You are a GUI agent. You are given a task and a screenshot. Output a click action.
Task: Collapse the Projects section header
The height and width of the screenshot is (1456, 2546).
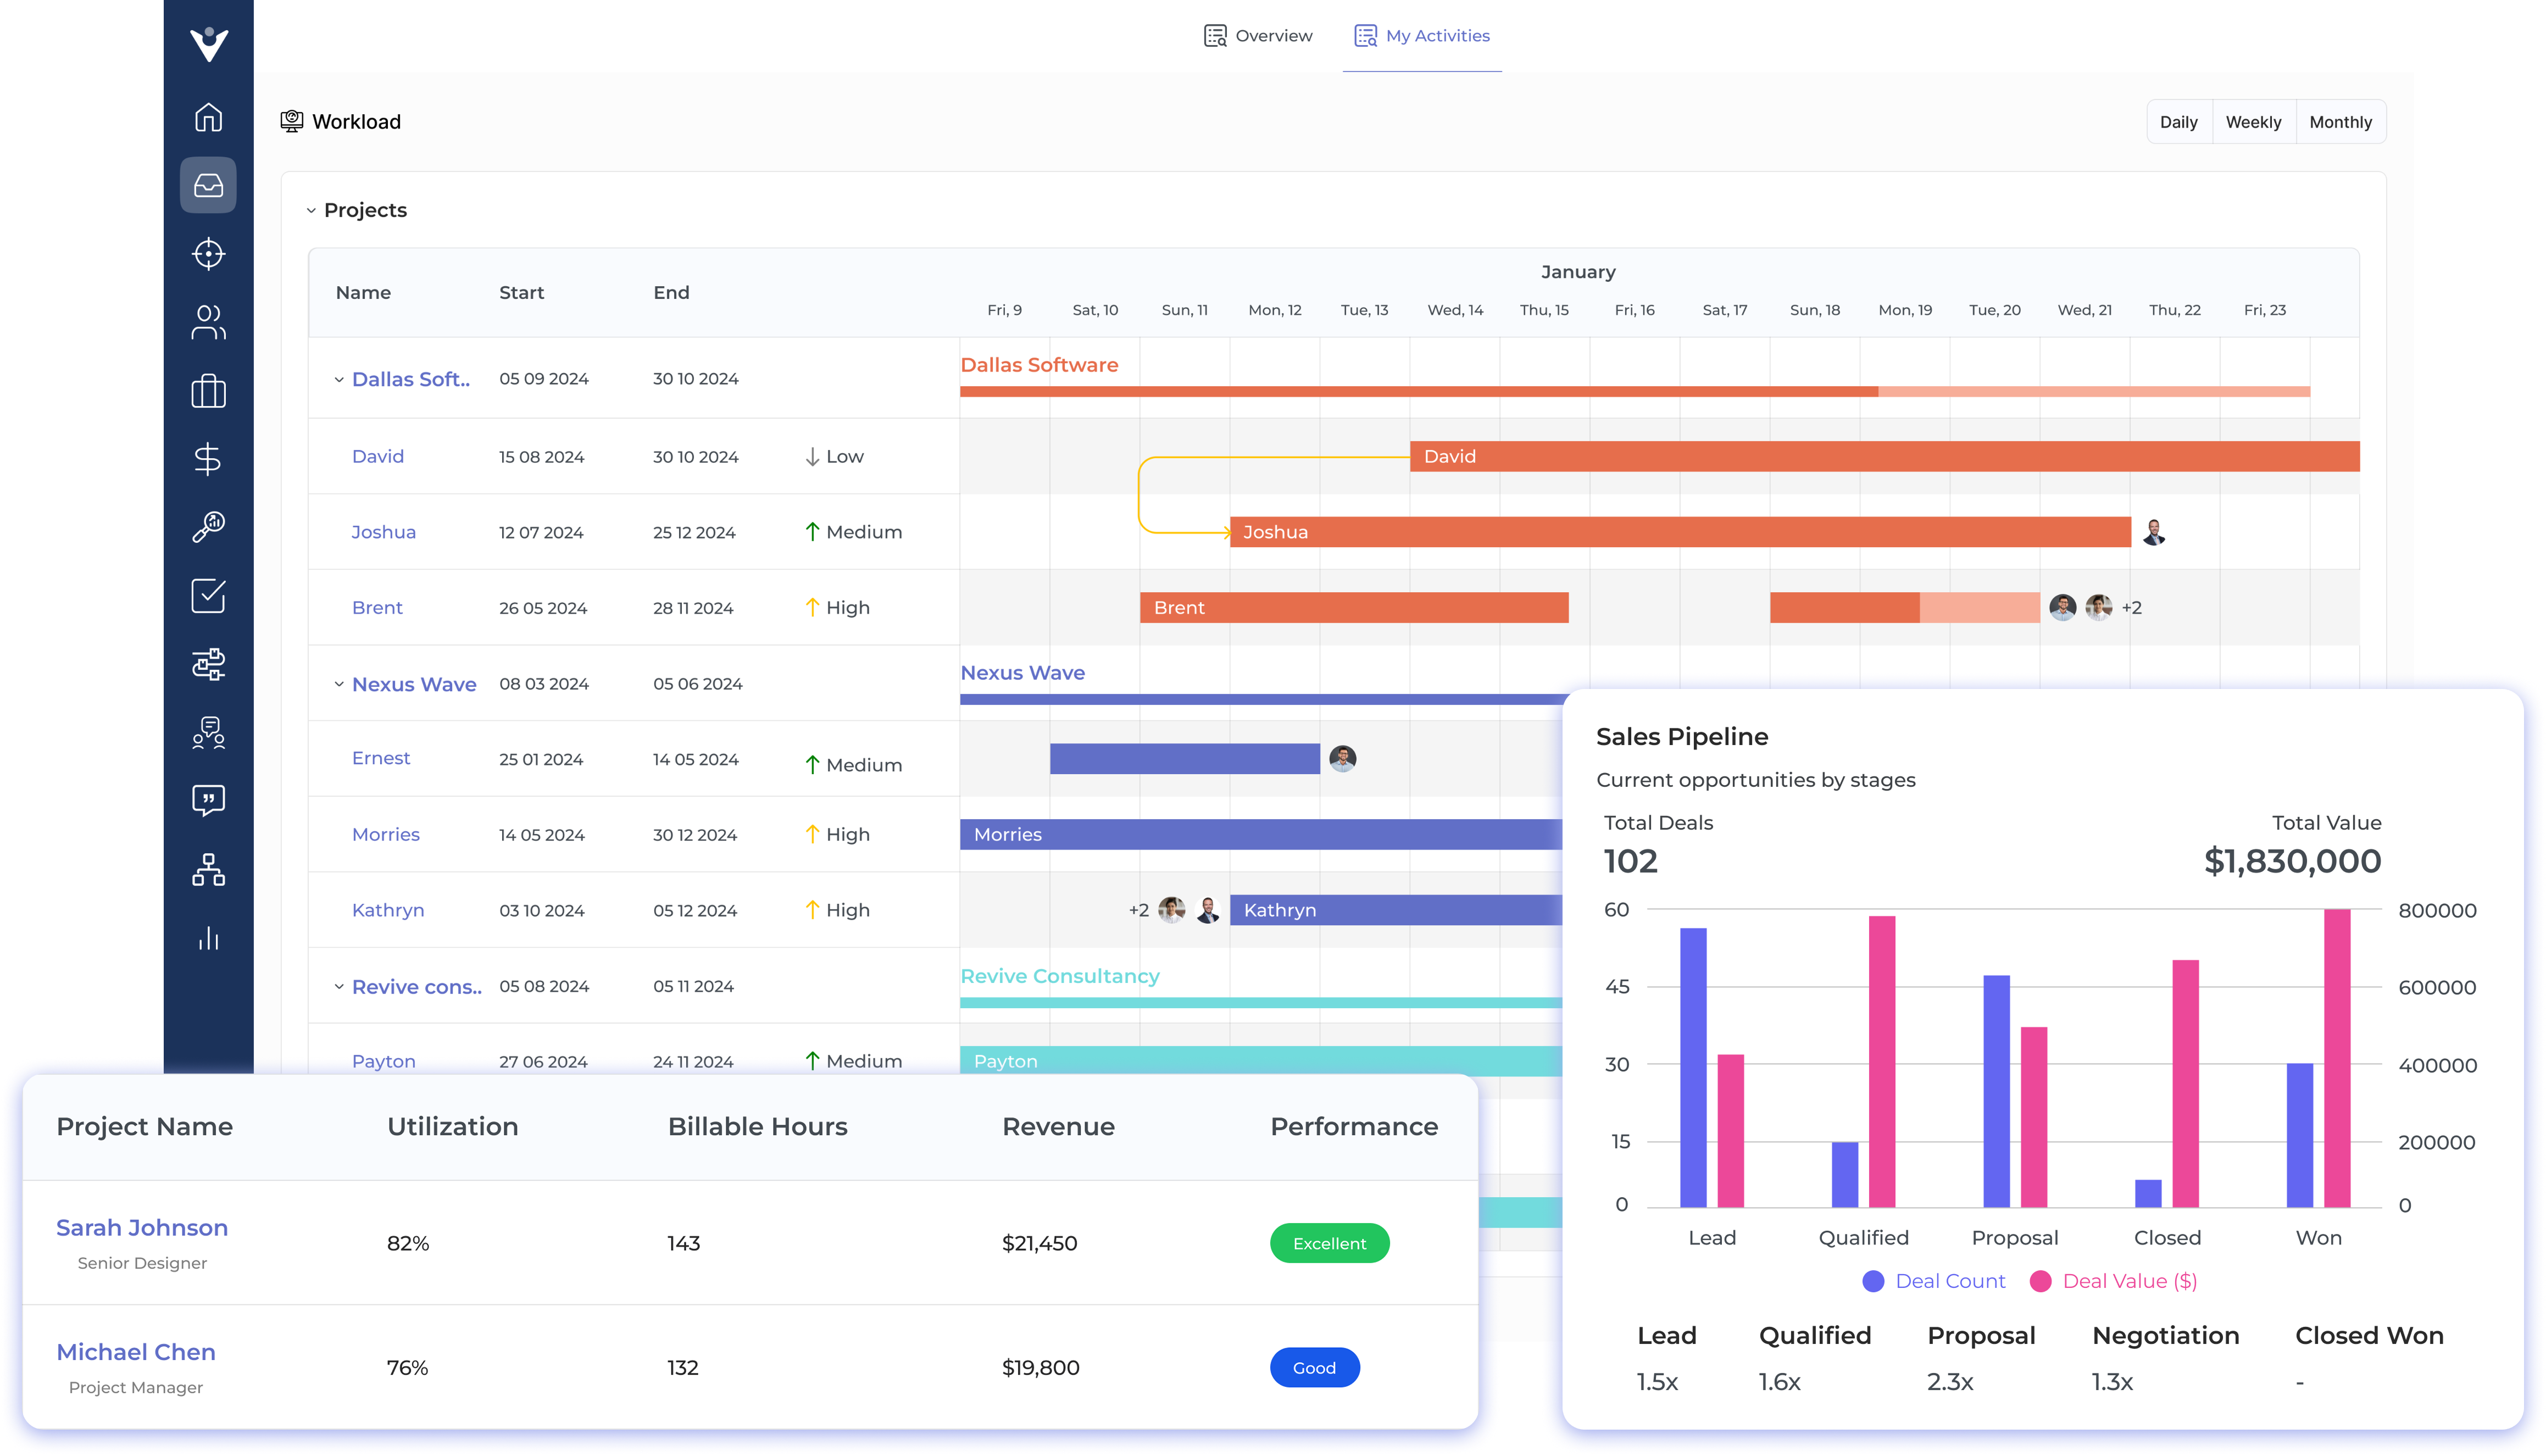coord(311,210)
